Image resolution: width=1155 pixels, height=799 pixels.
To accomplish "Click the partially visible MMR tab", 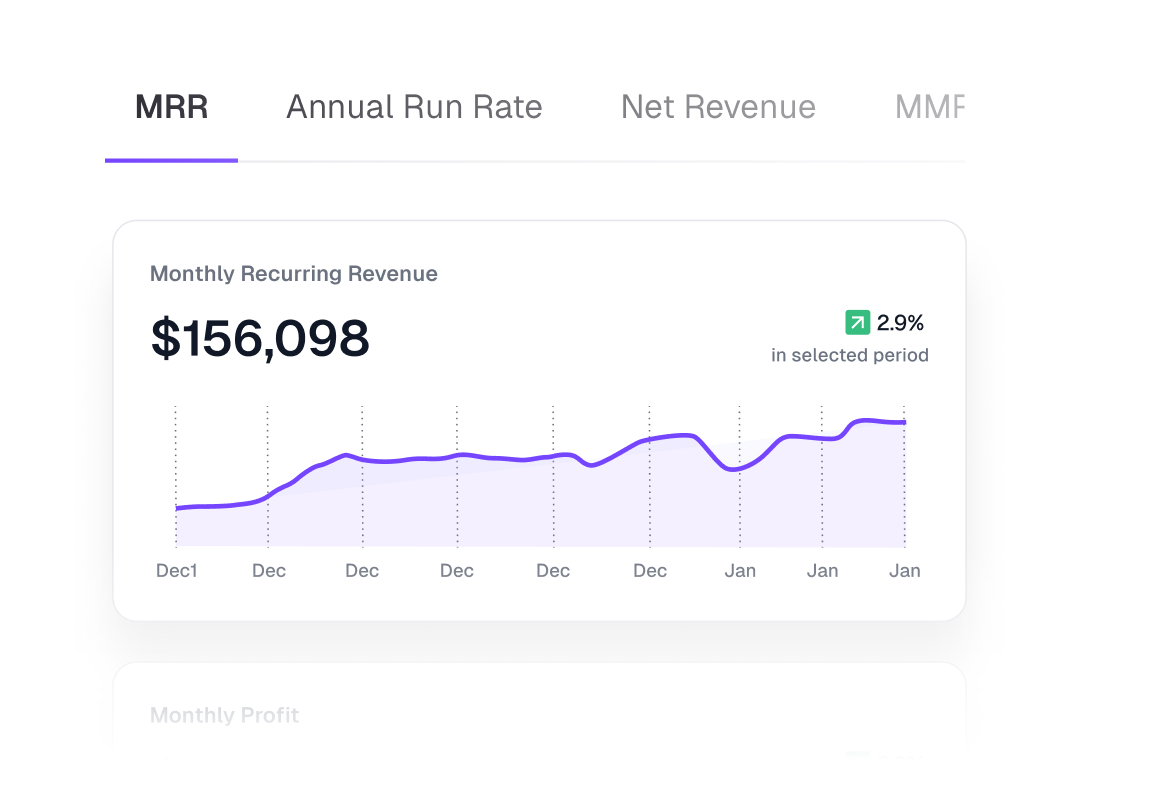I will pos(929,107).
